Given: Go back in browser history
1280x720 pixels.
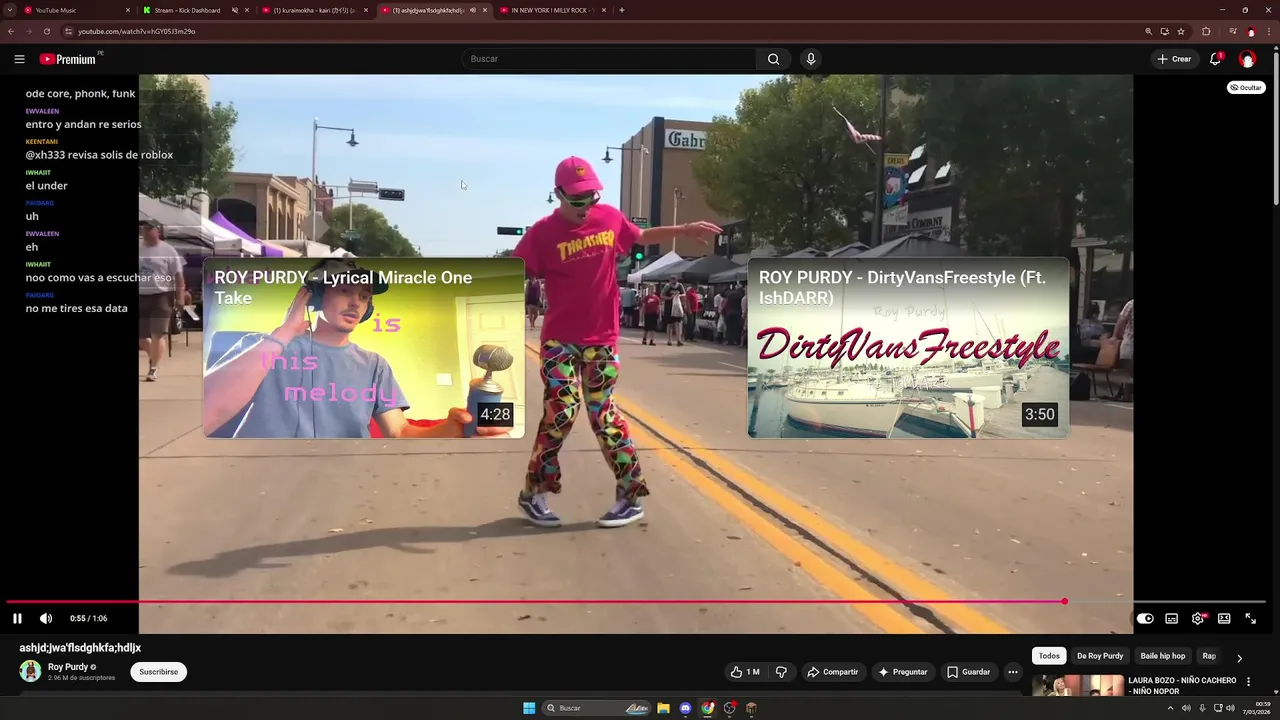Looking at the screenshot, I should pos(11,31).
